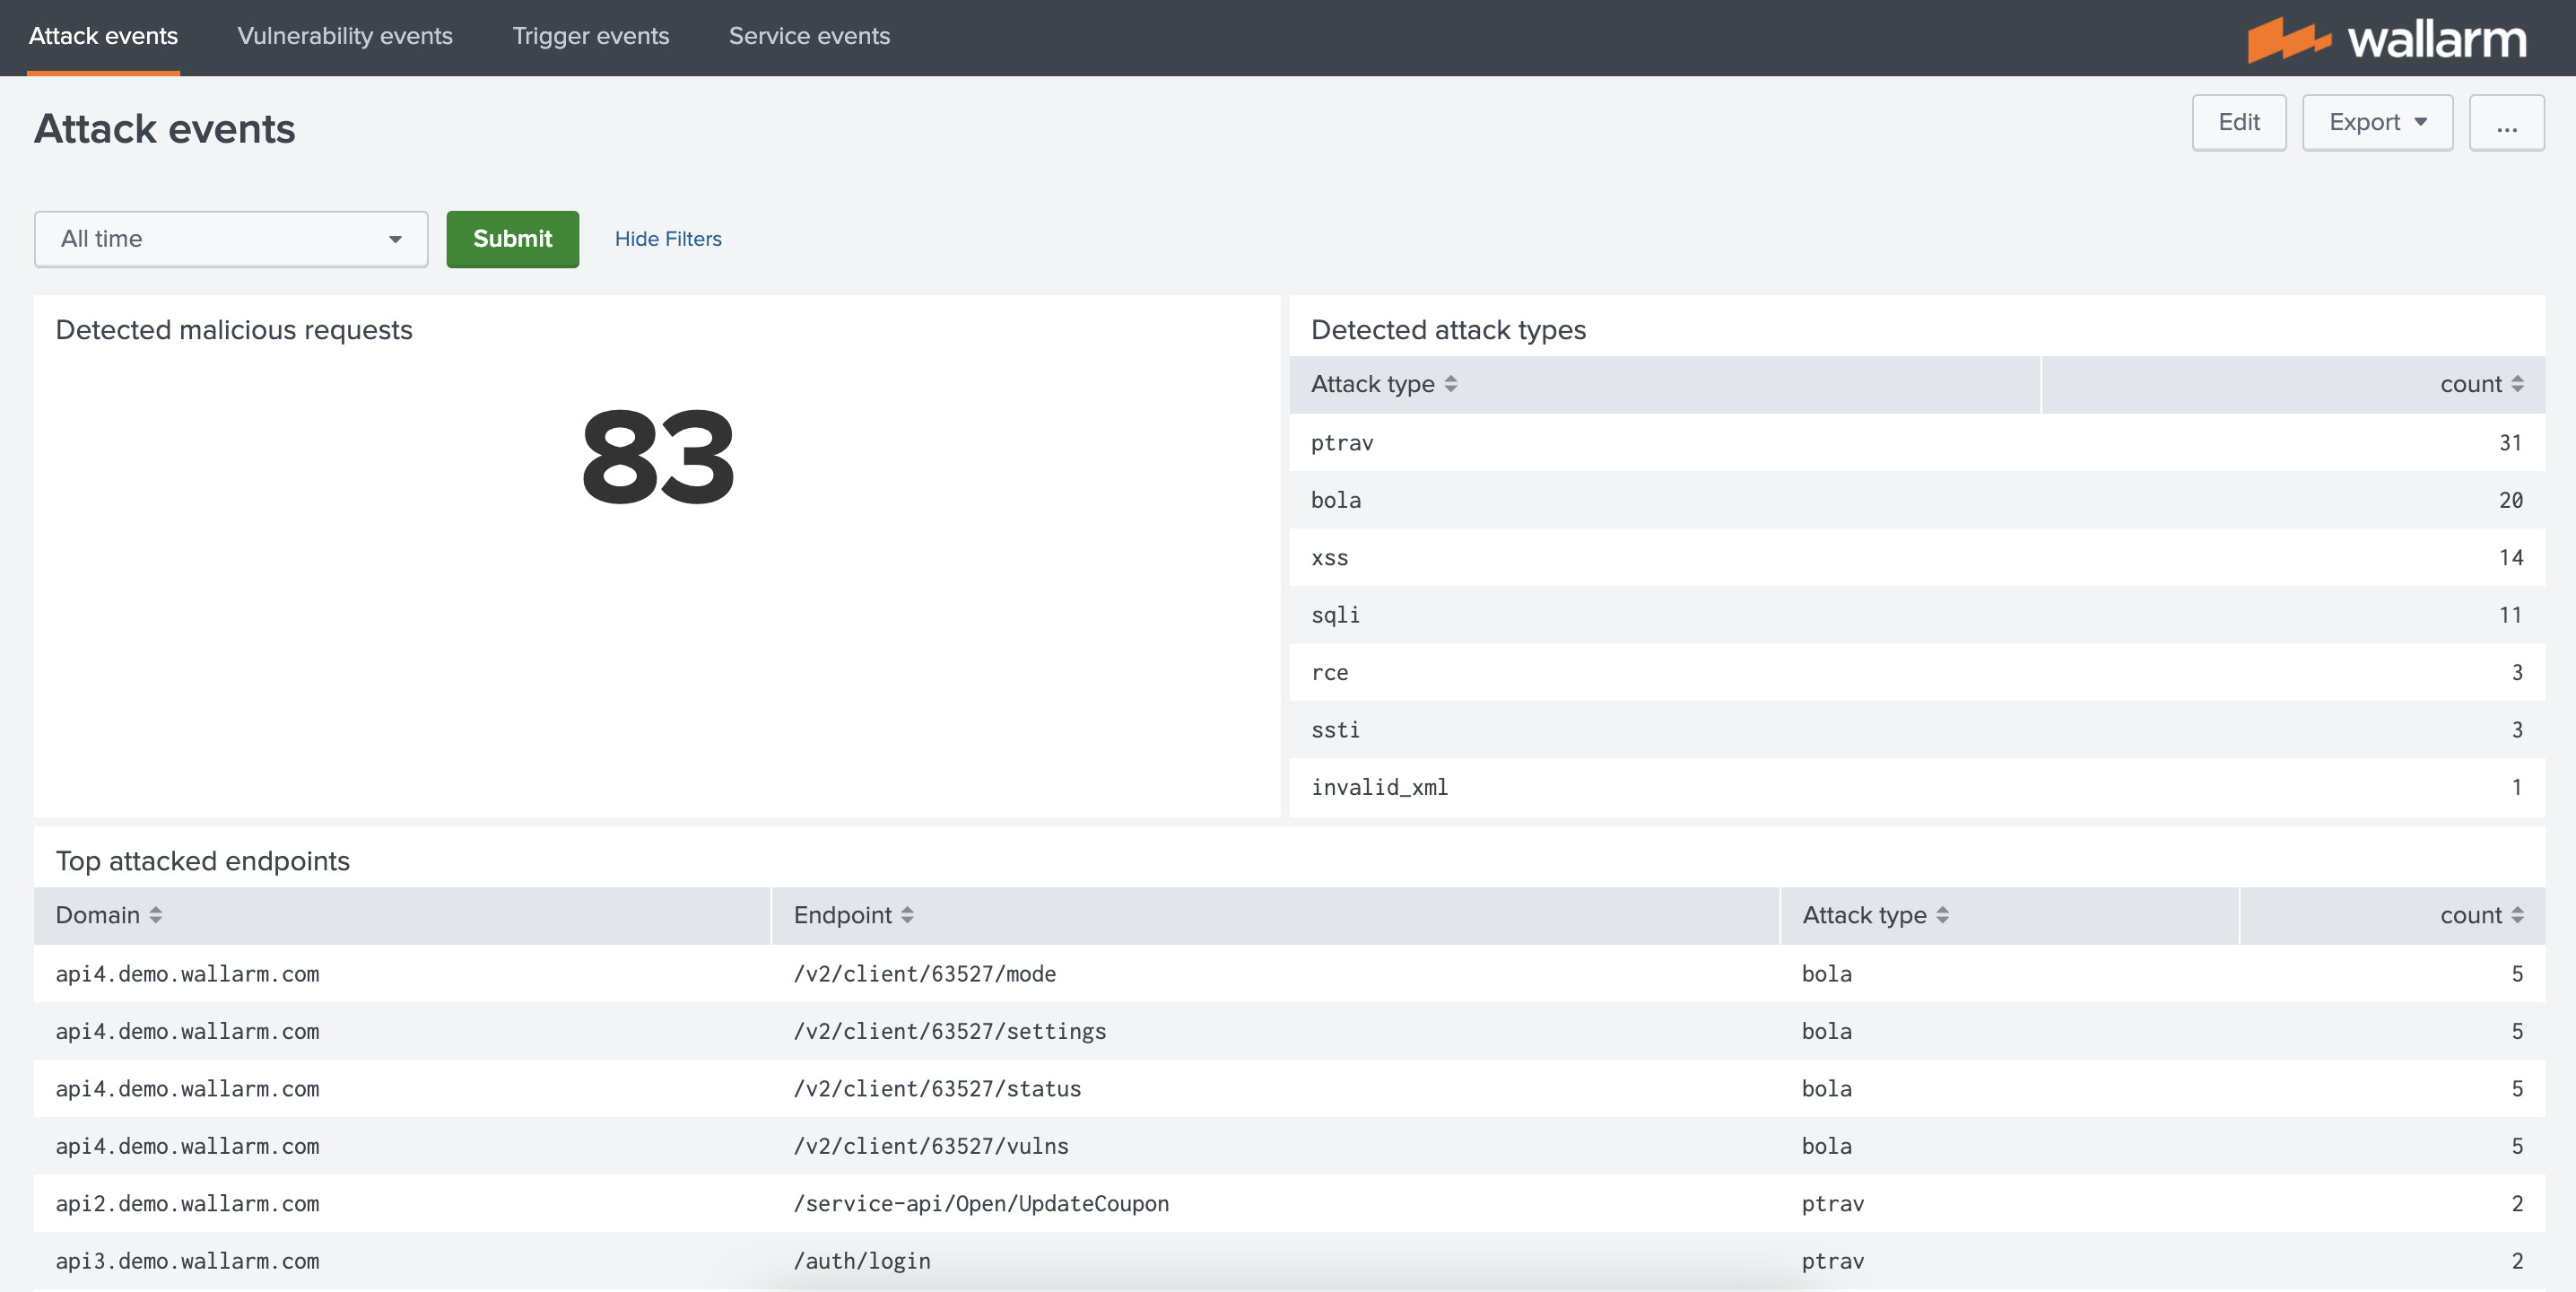Screen dimensions: 2576x1292
Task: Switch to Vulnerability events tab
Action: pos(345,36)
